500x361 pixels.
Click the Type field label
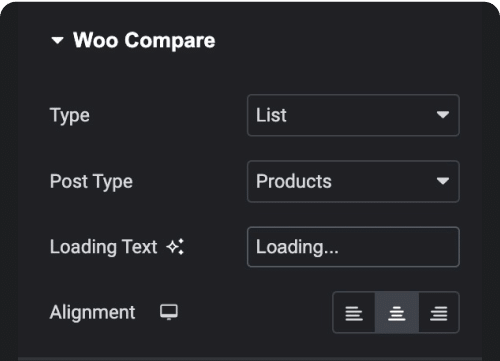(70, 116)
